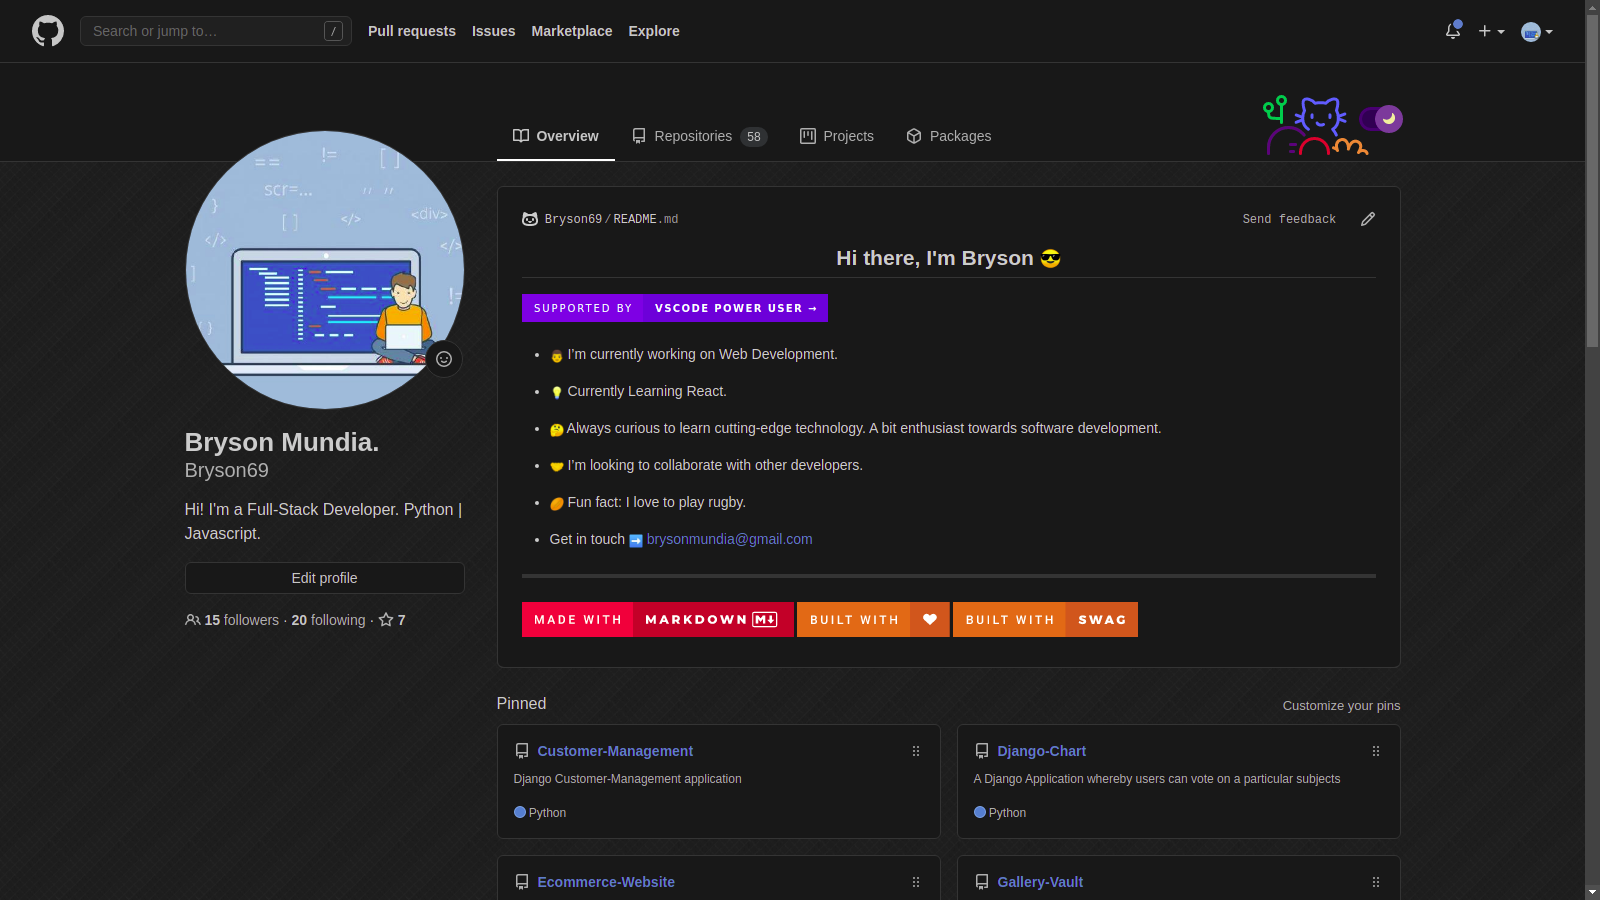Open the user avatar menu

pos(1536,32)
